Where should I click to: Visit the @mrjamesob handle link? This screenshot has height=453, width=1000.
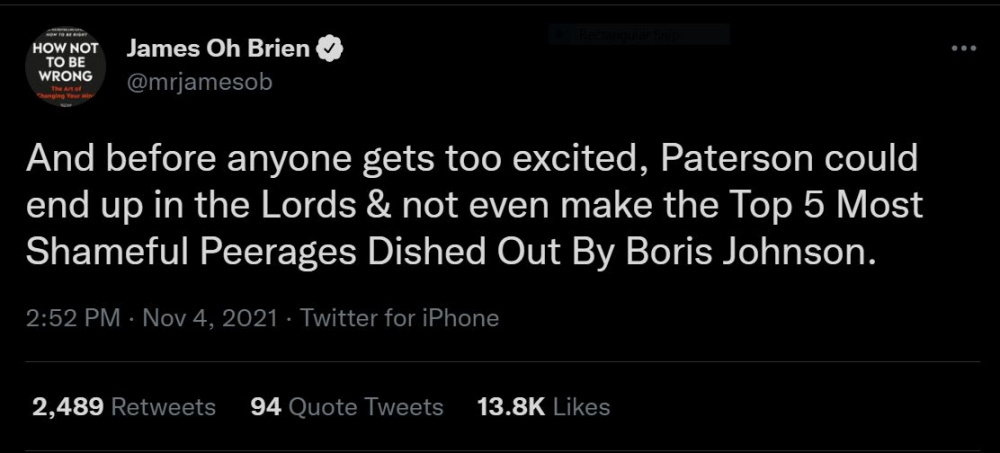(199, 83)
